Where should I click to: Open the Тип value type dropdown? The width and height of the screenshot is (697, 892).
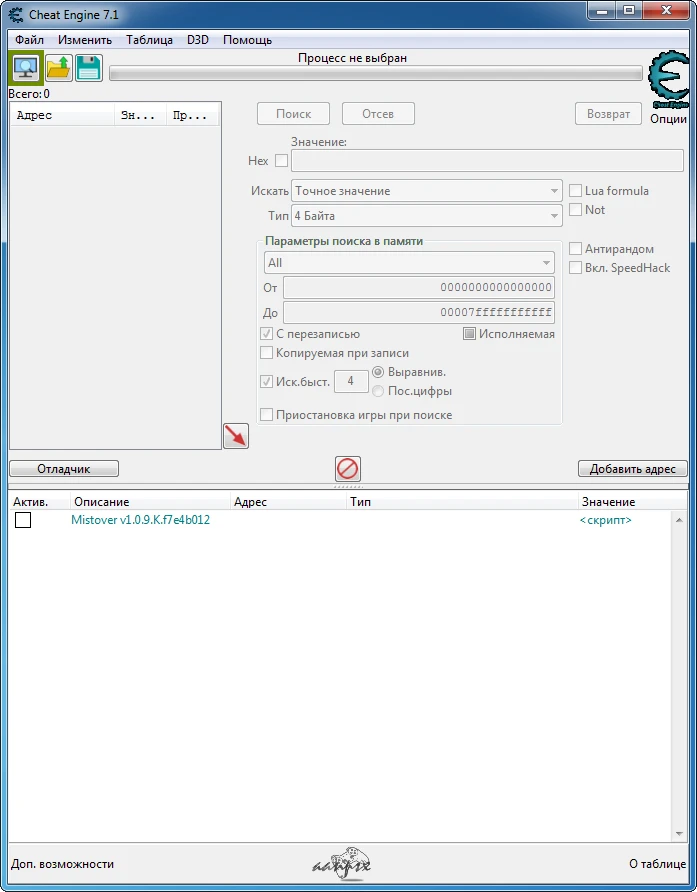[427, 216]
